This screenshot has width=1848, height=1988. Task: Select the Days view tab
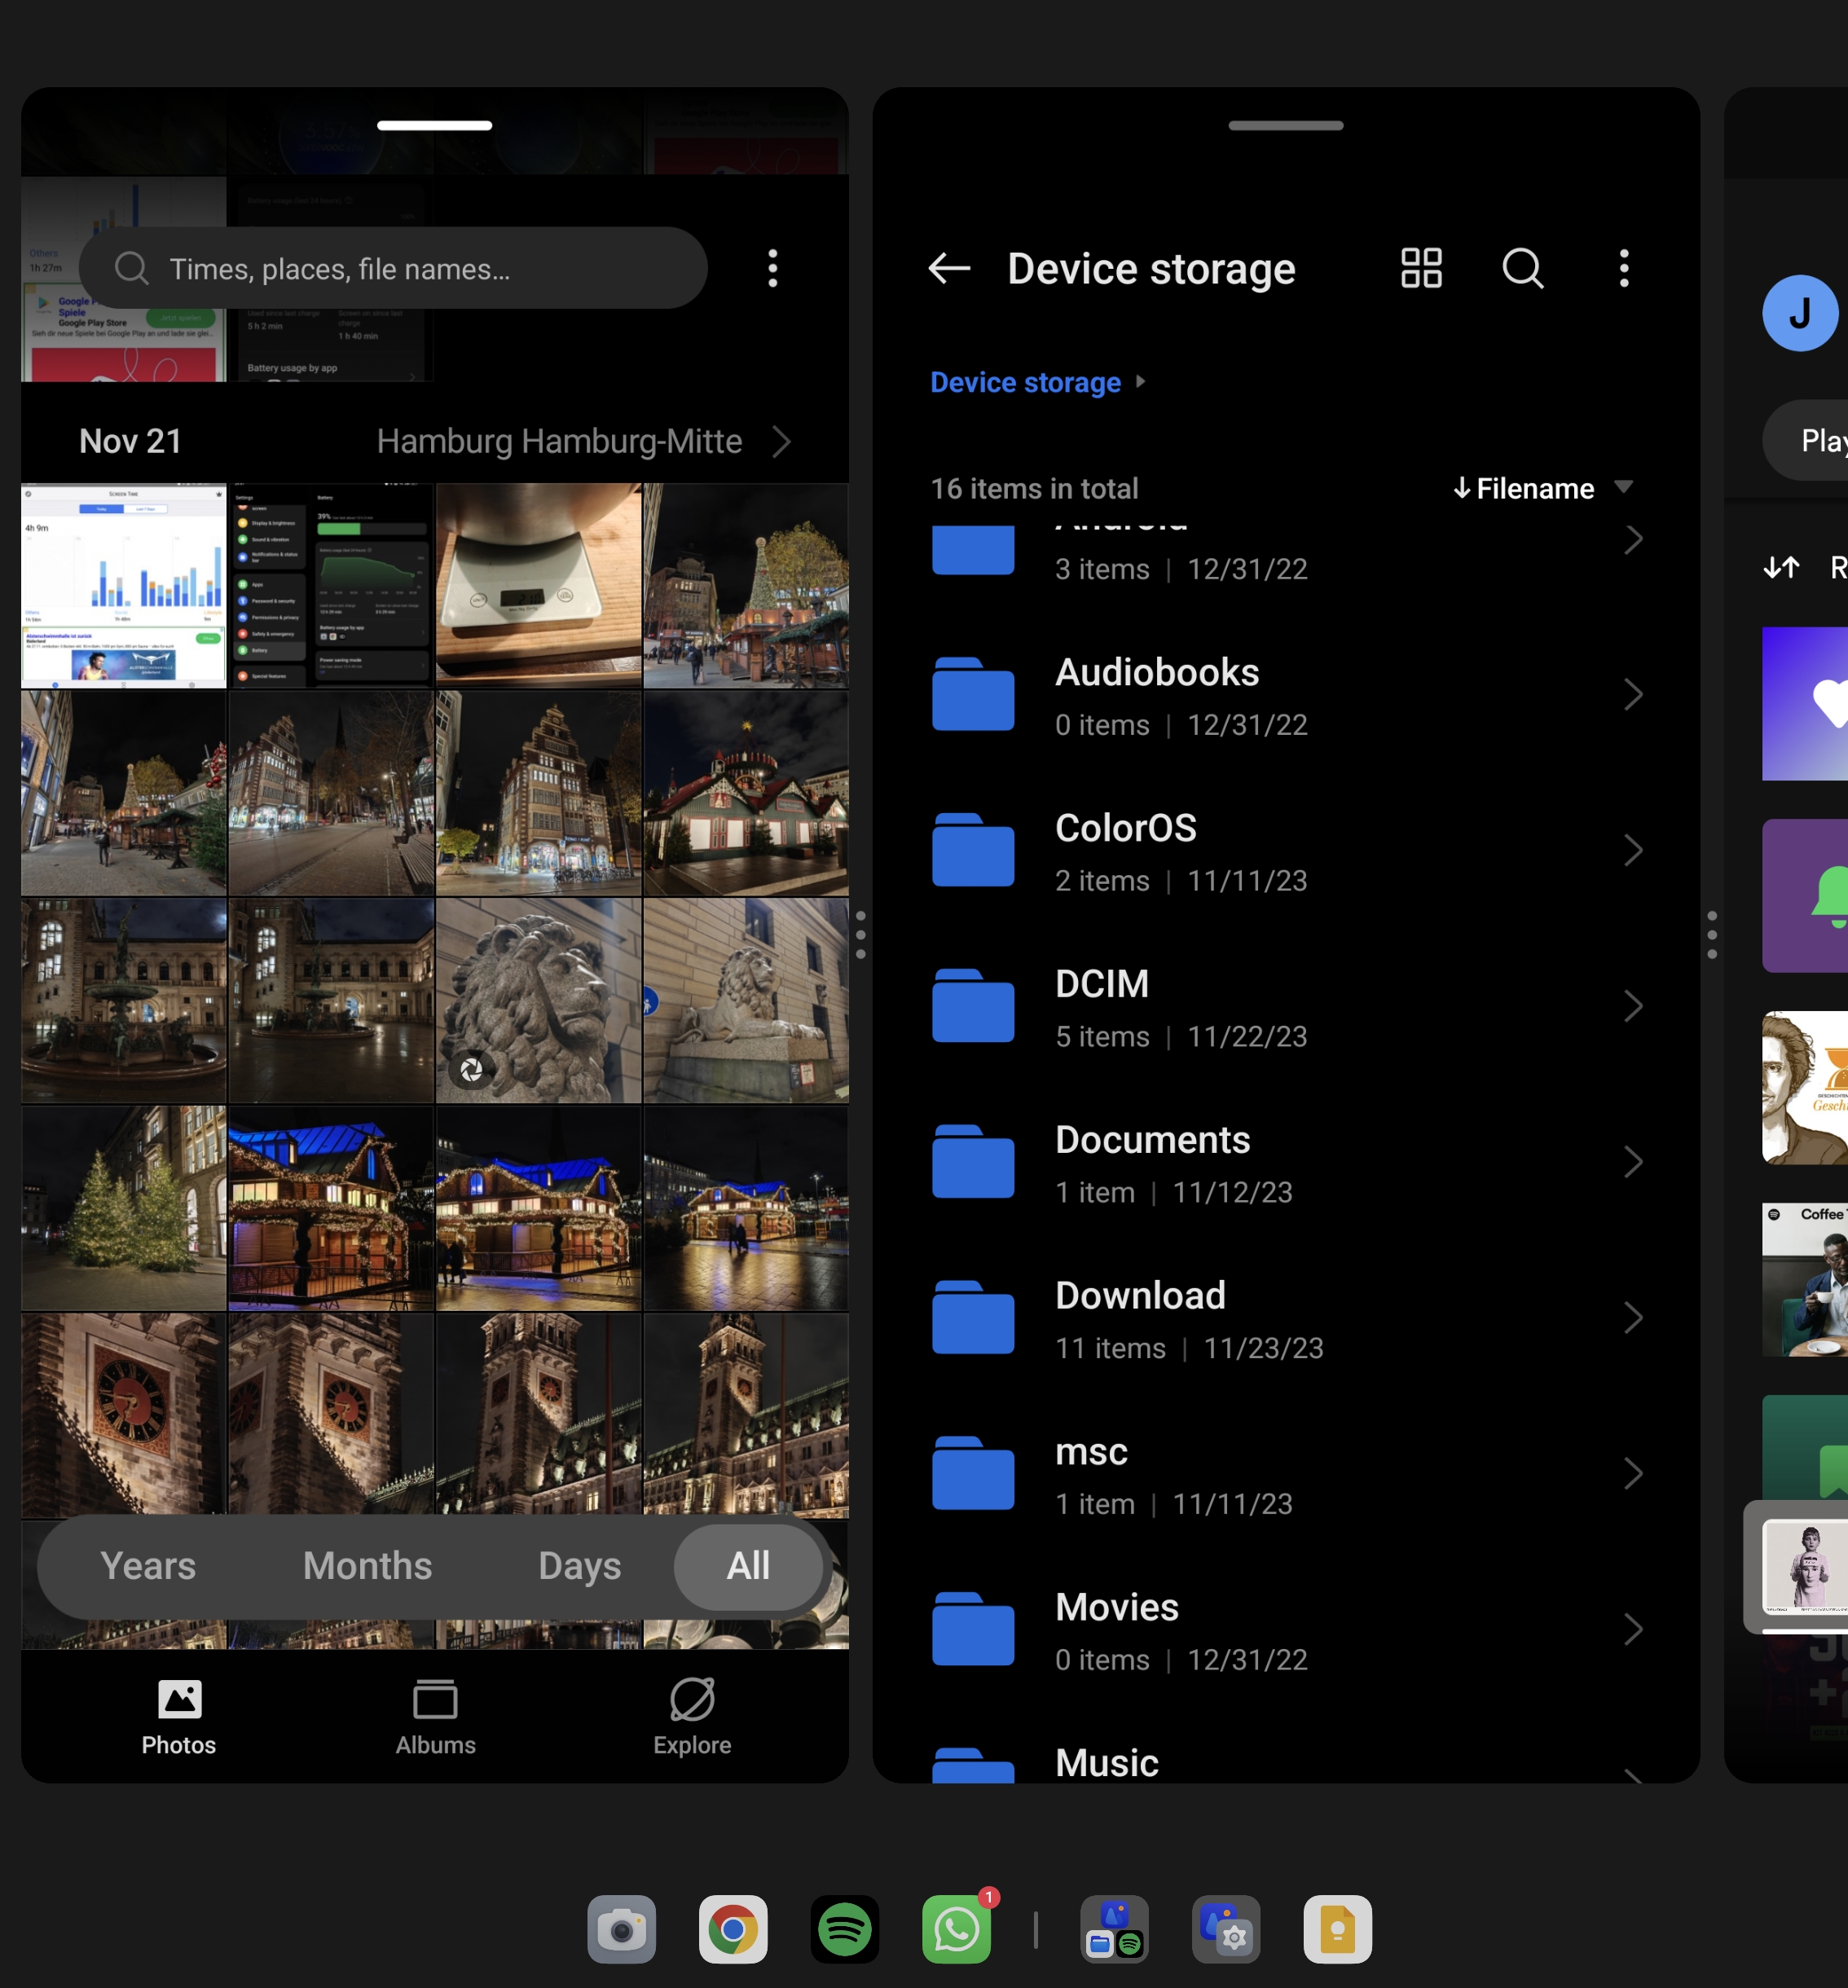click(x=579, y=1566)
